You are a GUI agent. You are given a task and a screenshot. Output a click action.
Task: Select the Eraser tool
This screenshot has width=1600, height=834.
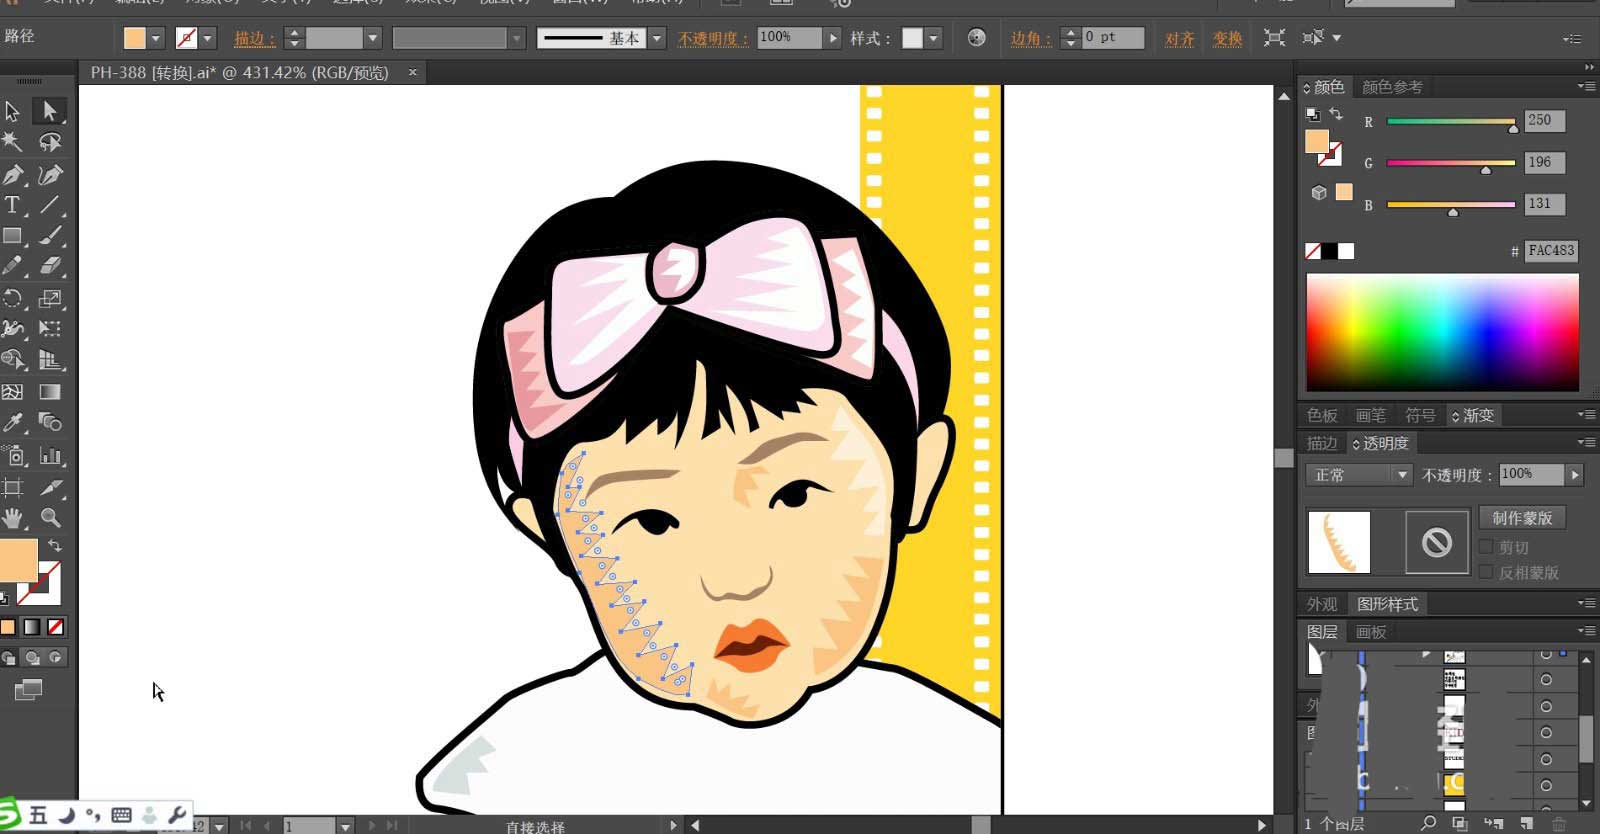[49, 266]
